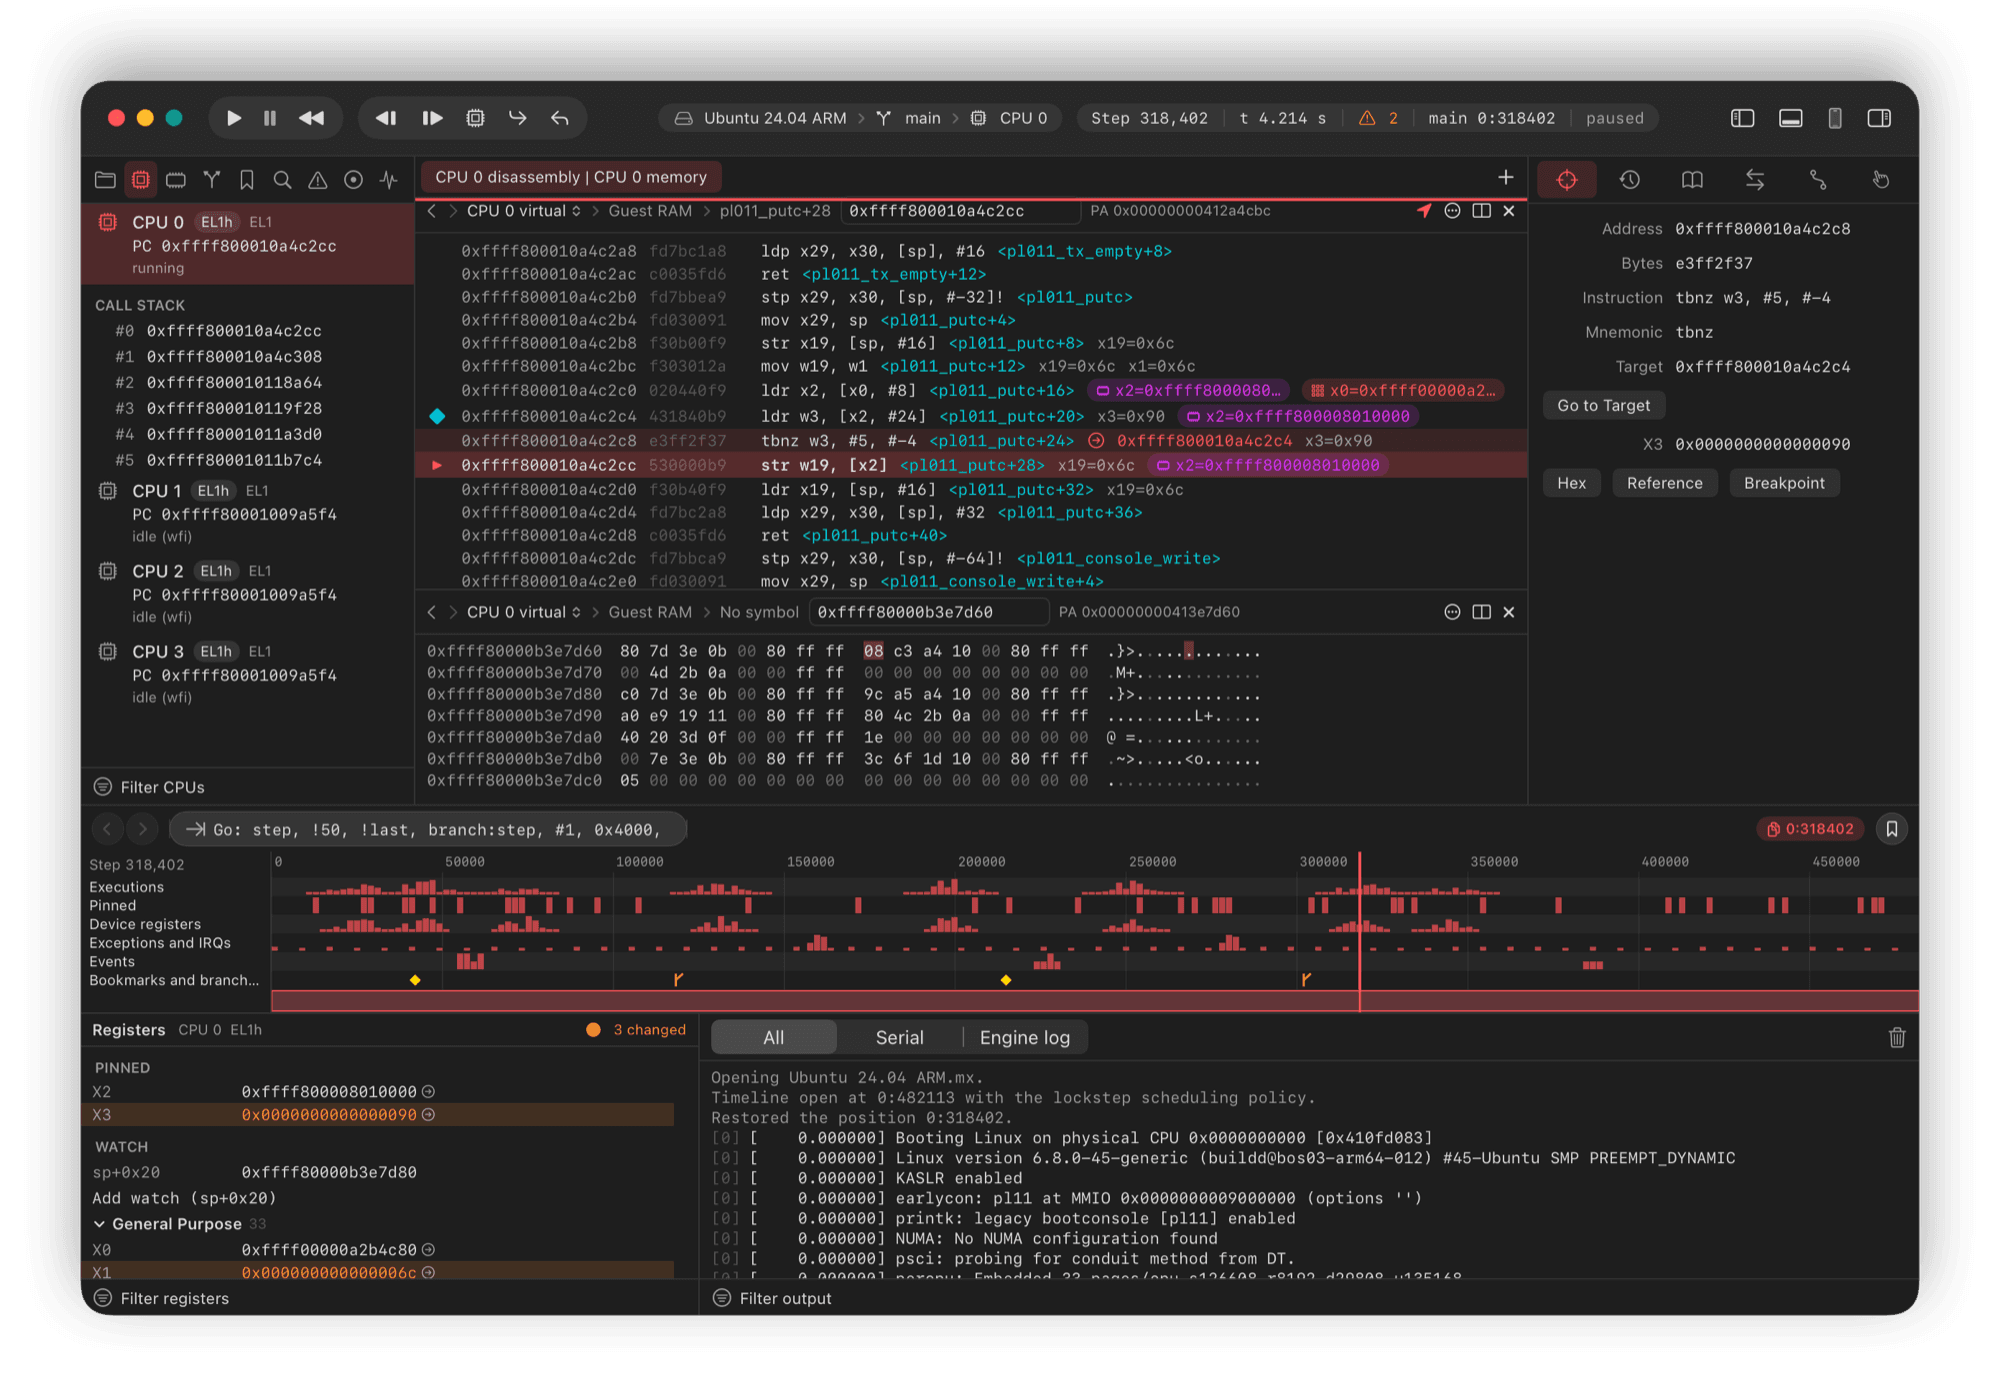Clear output with the trash icon

tap(1897, 1038)
